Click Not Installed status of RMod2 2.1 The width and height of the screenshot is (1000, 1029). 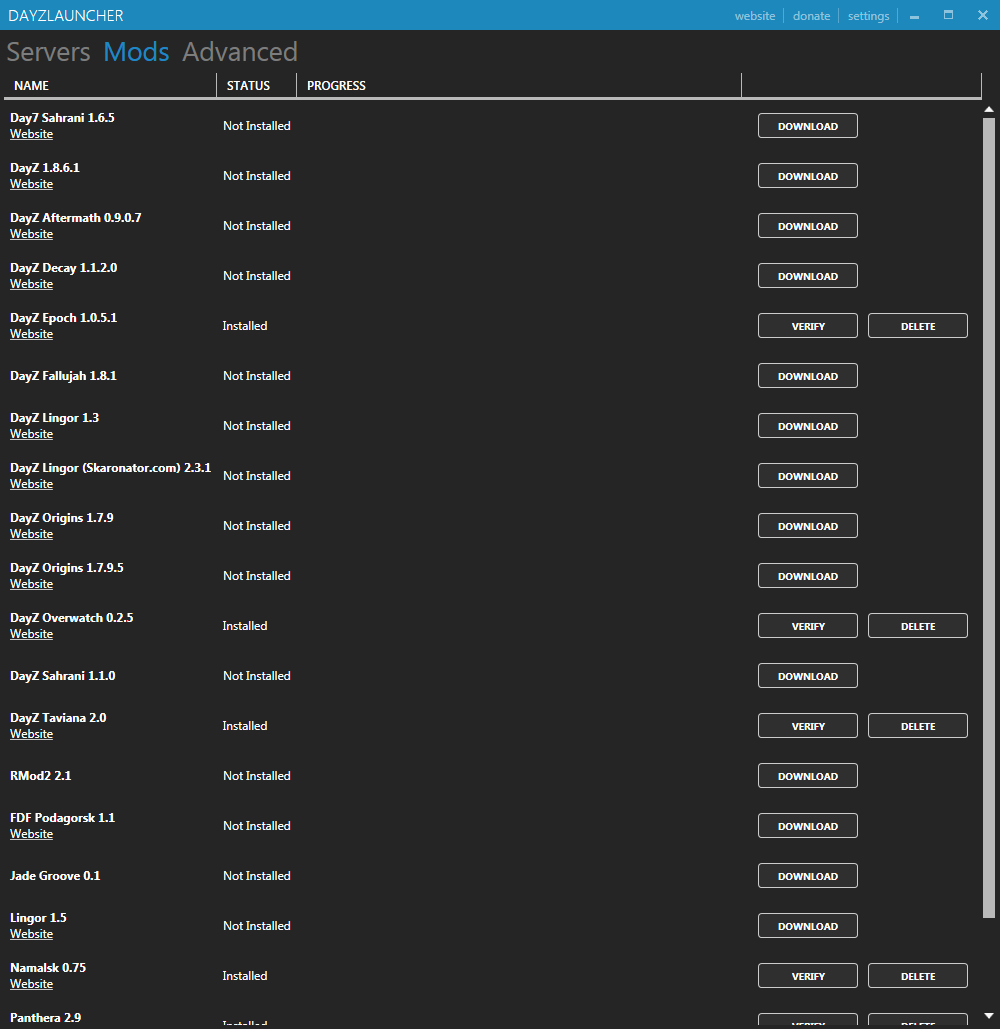point(257,776)
